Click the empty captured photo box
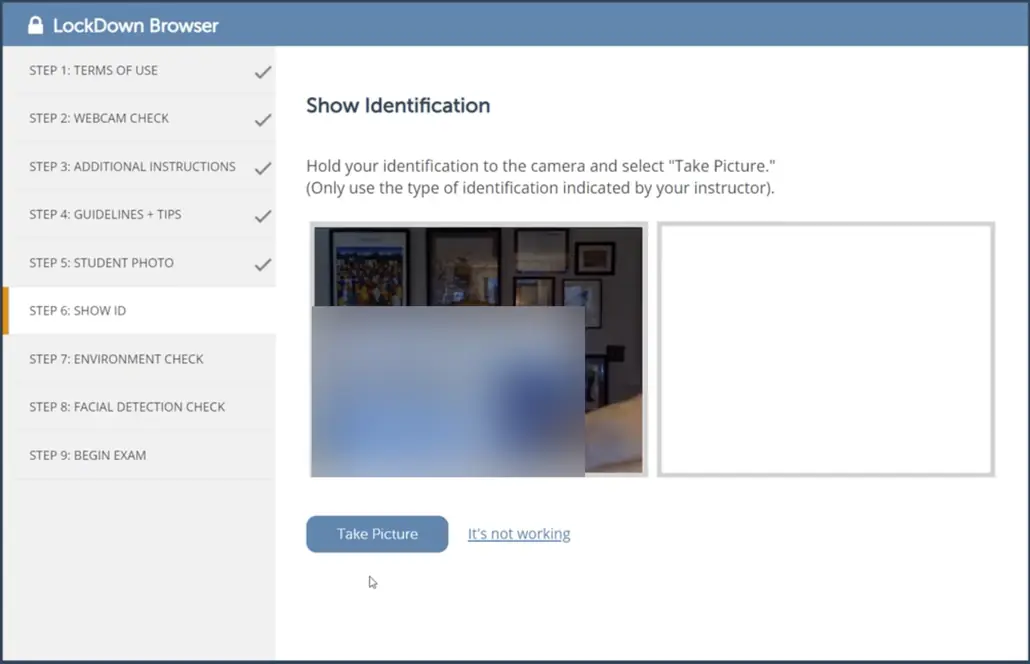 [826, 349]
